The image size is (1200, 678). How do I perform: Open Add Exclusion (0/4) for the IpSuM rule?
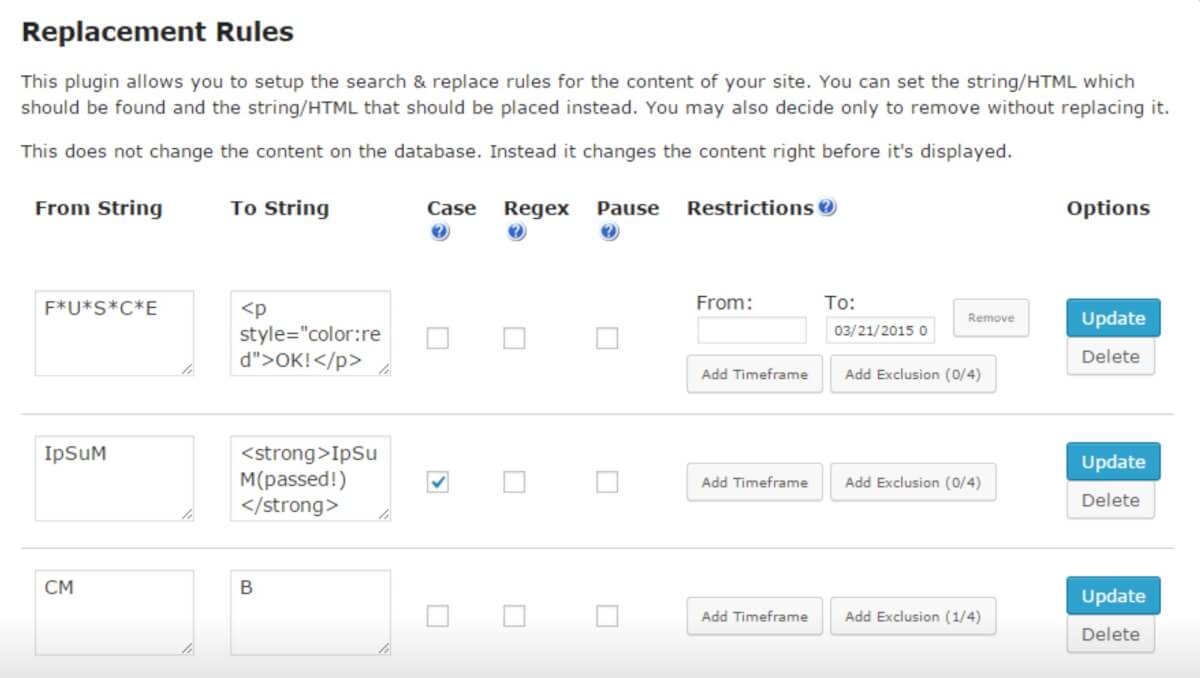pos(913,482)
